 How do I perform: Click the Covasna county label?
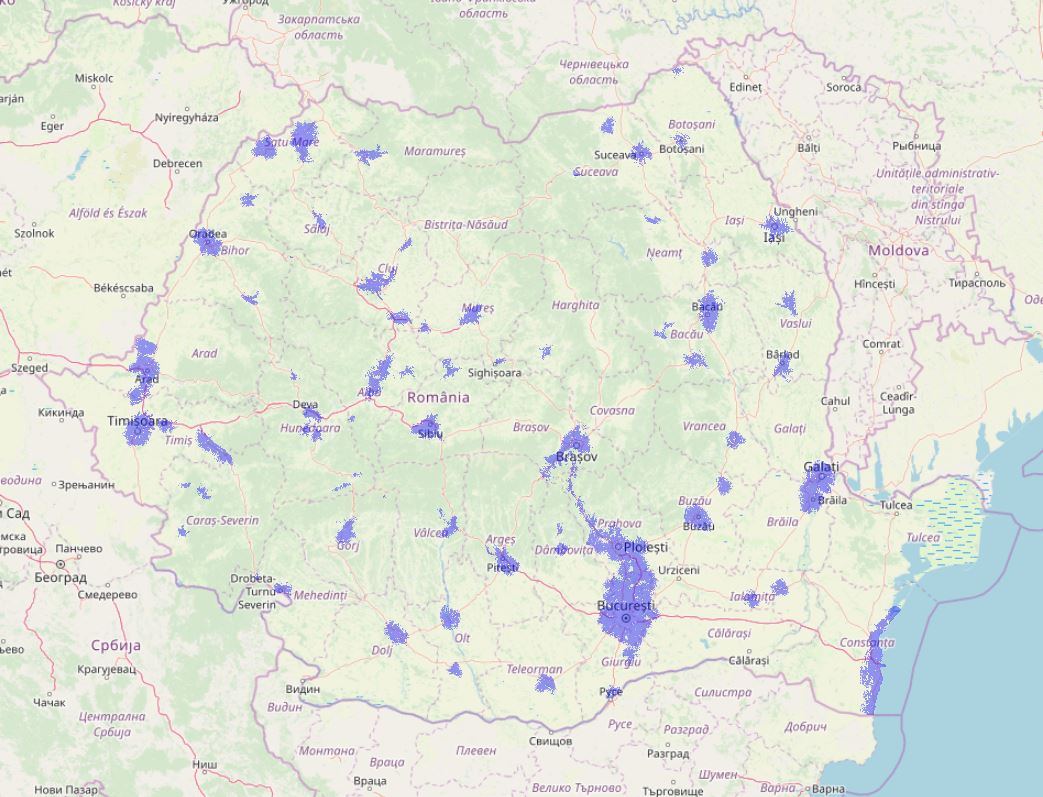click(x=612, y=410)
